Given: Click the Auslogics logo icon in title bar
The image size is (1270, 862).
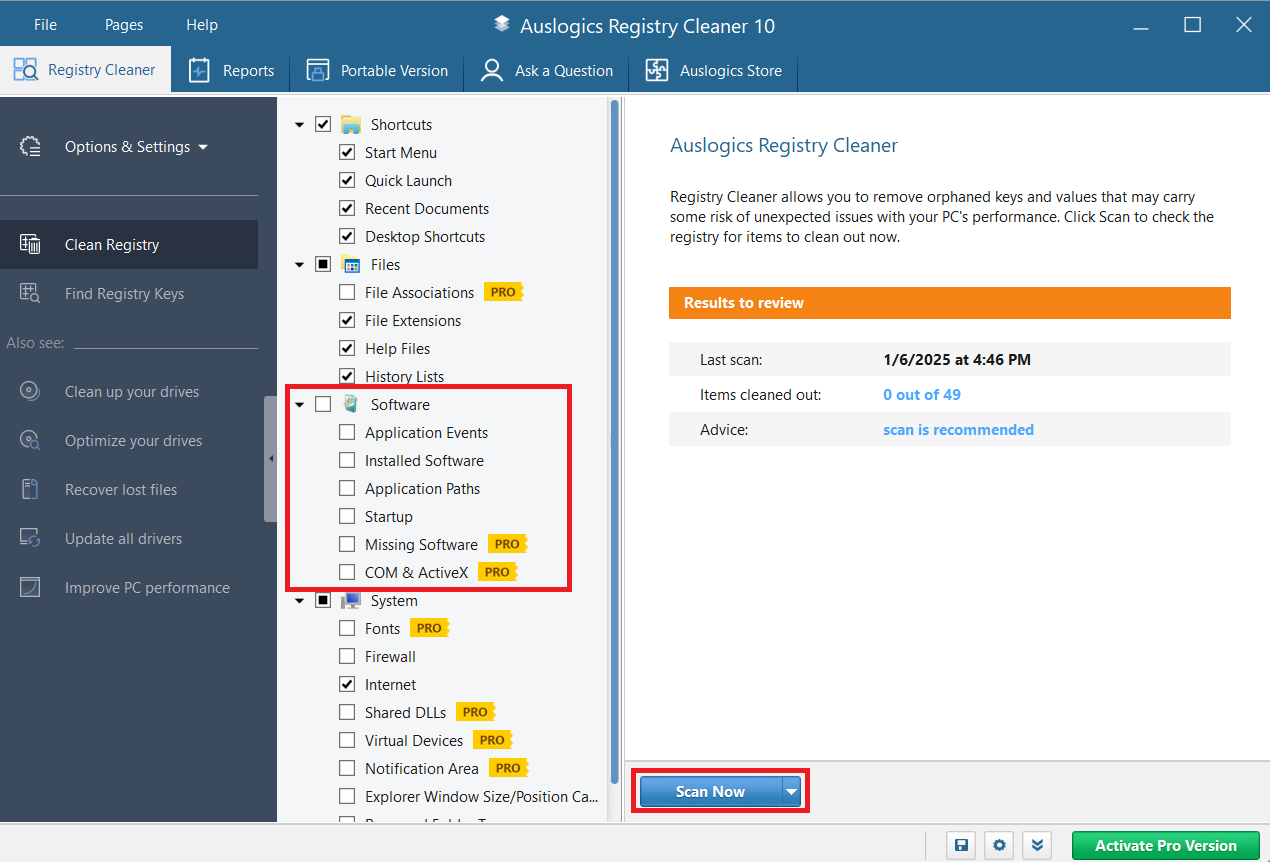Looking at the screenshot, I should [502, 25].
